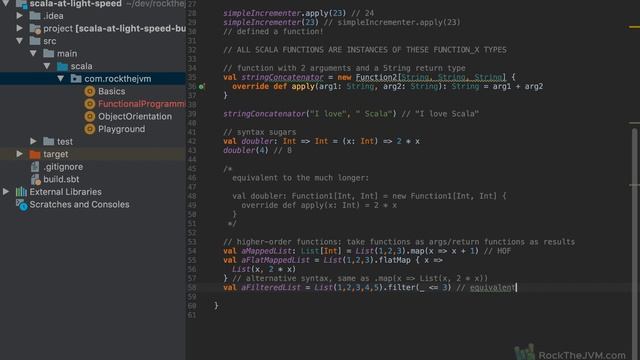Open the FunctionalProgramming file
The height and width of the screenshot is (360, 640).
142,104
